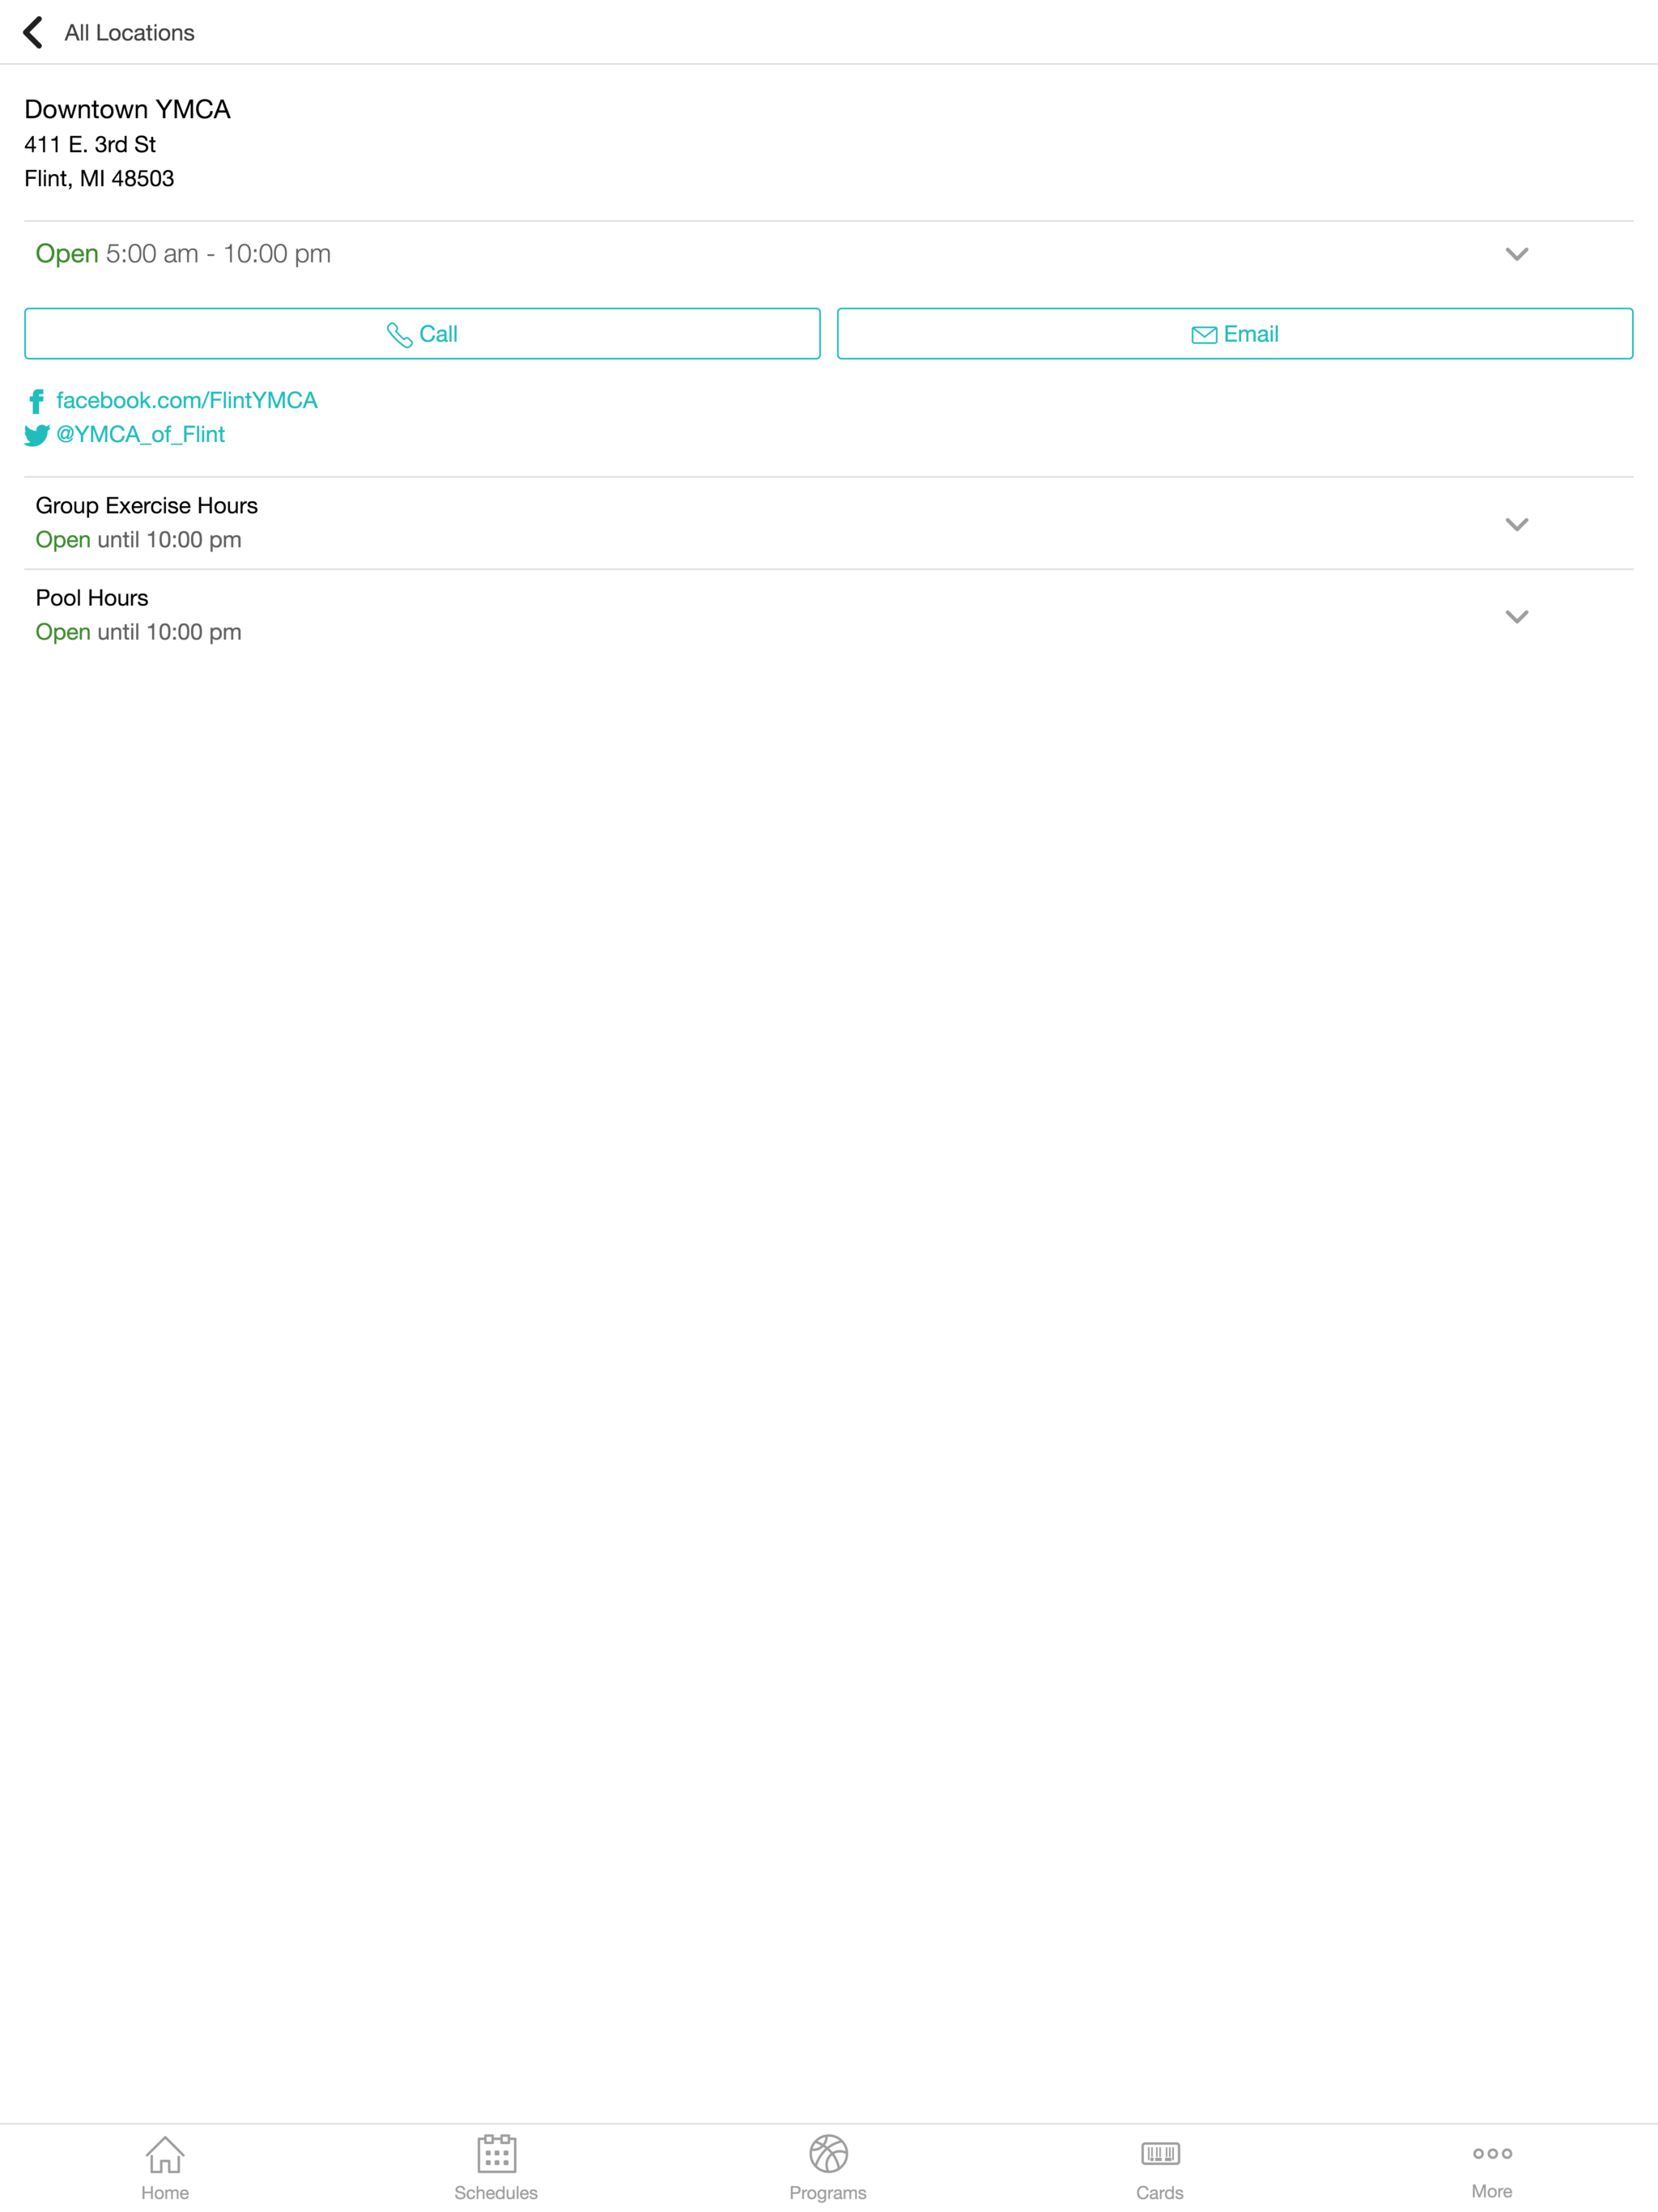The image size is (1658, 2212).
Task: Click the Flint, MI 48503 line
Action: tap(99, 178)
